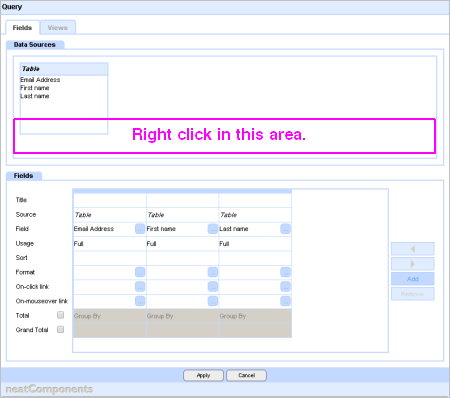Click Title field of Last name column
The height and width of the screenshot is (398, 450).
[255, 200]
